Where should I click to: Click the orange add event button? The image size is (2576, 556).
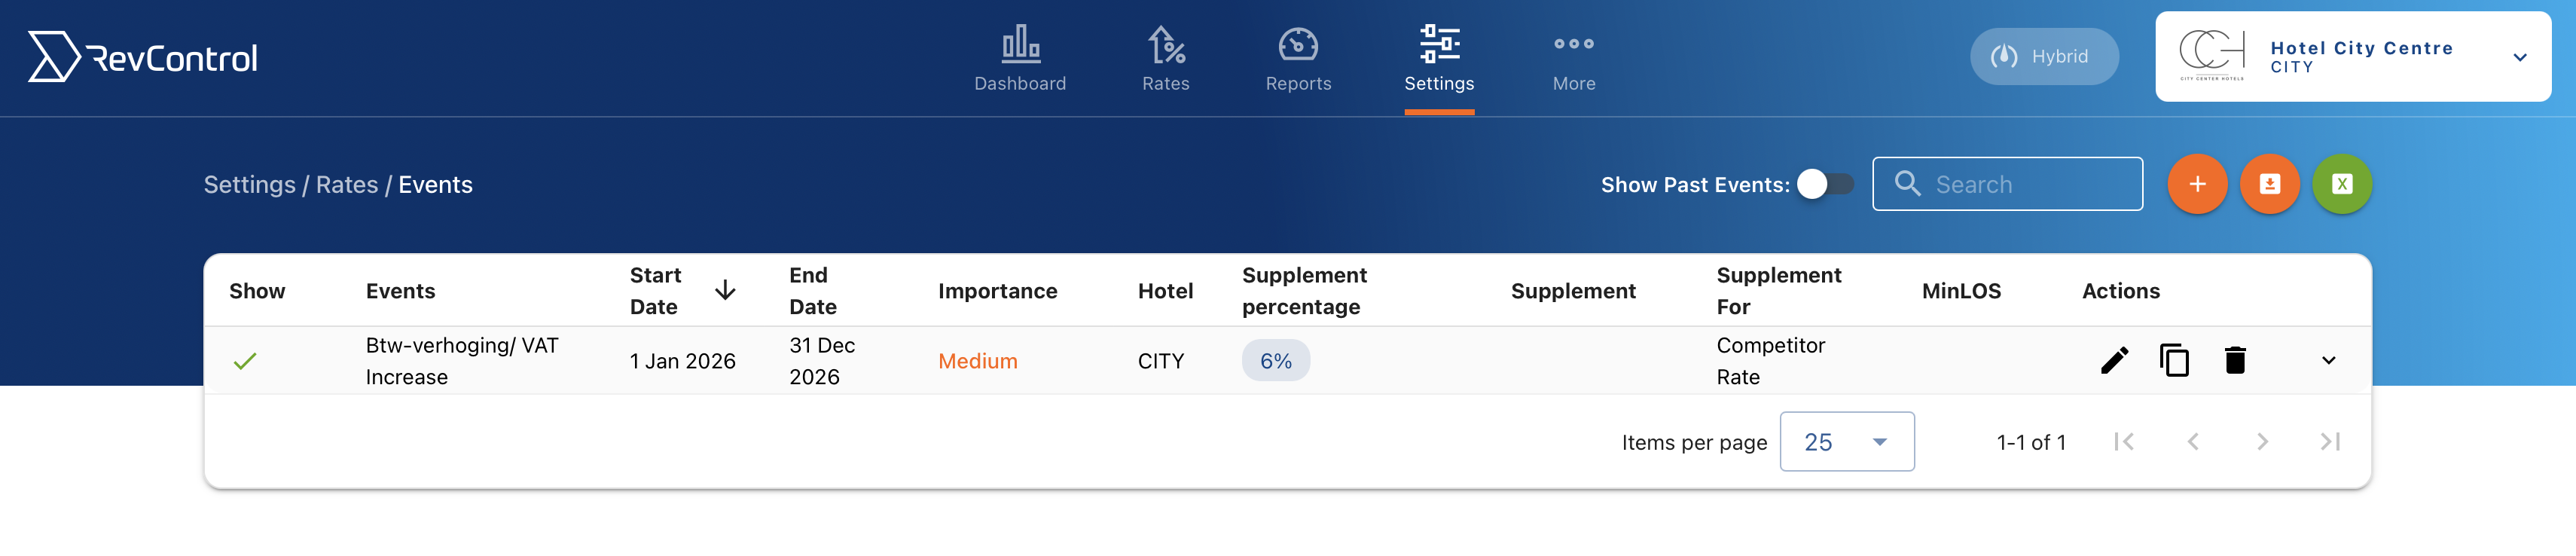pos(2197,184)
